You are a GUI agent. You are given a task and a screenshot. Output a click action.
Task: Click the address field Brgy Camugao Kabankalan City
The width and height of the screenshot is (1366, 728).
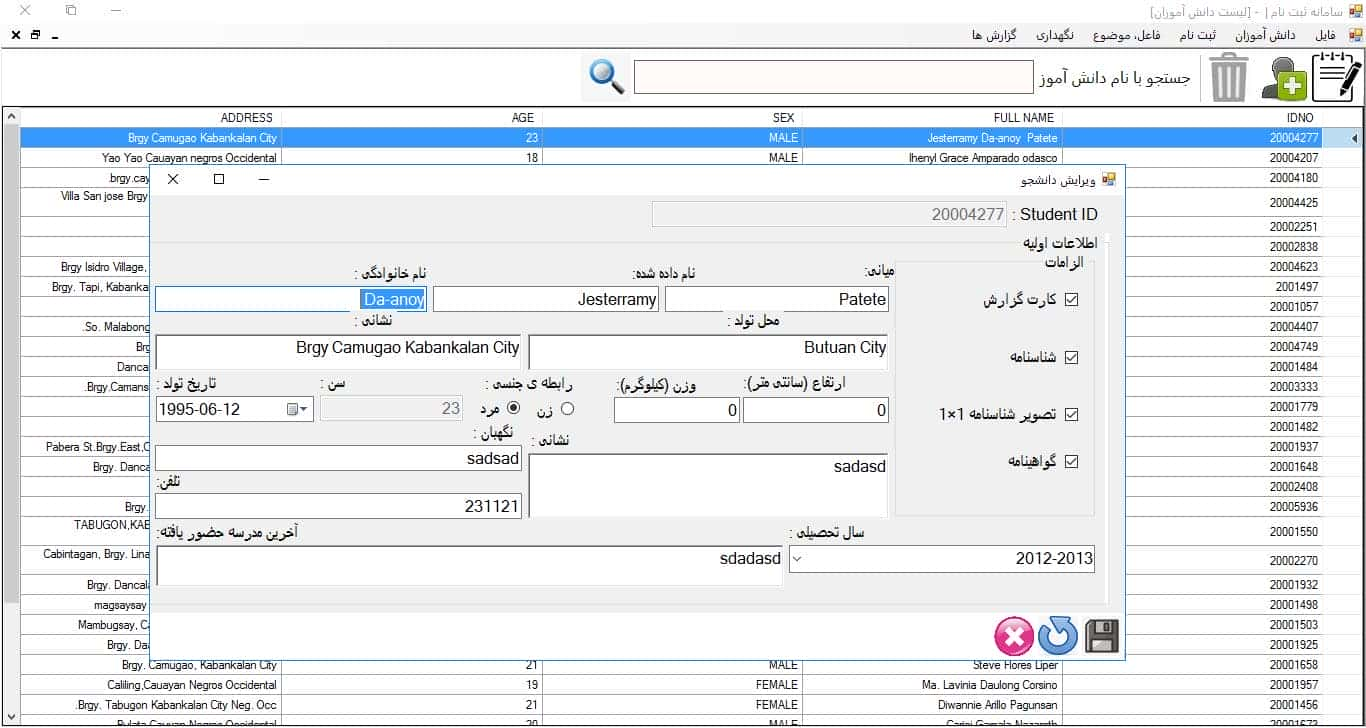coord(338,352)
